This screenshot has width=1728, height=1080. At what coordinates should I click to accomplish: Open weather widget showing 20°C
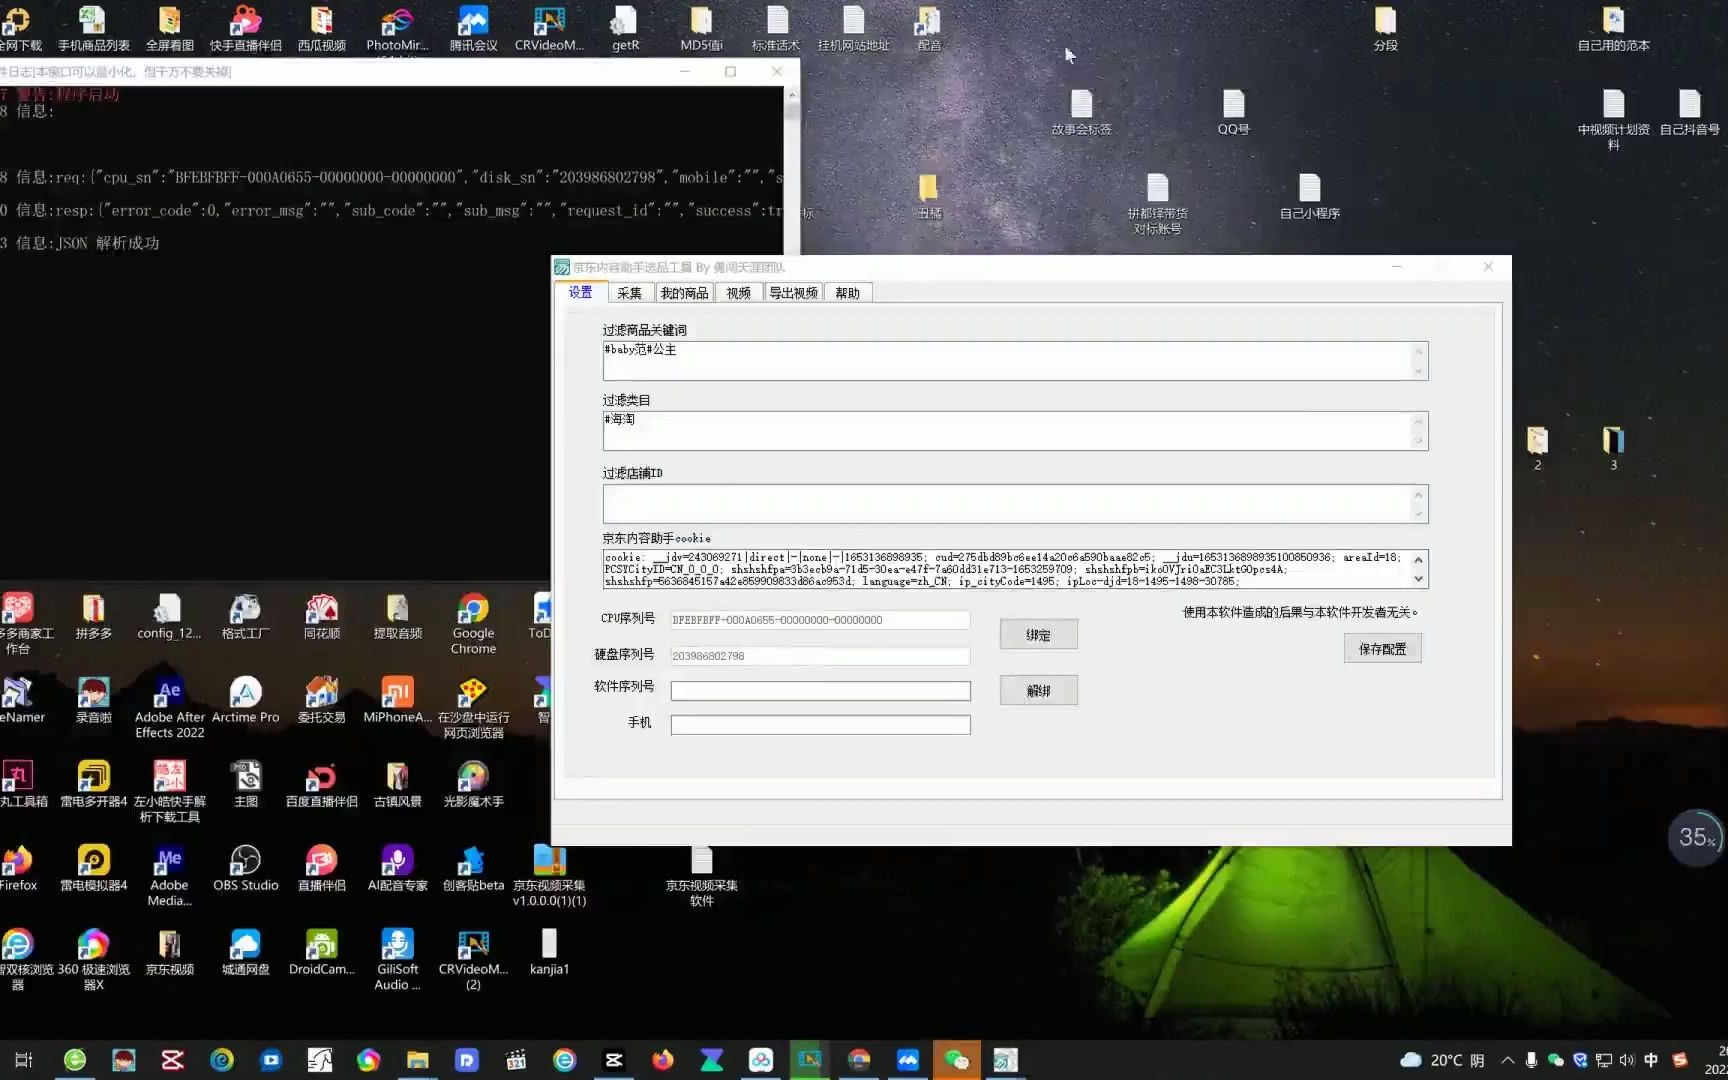pos(1442,1060)
